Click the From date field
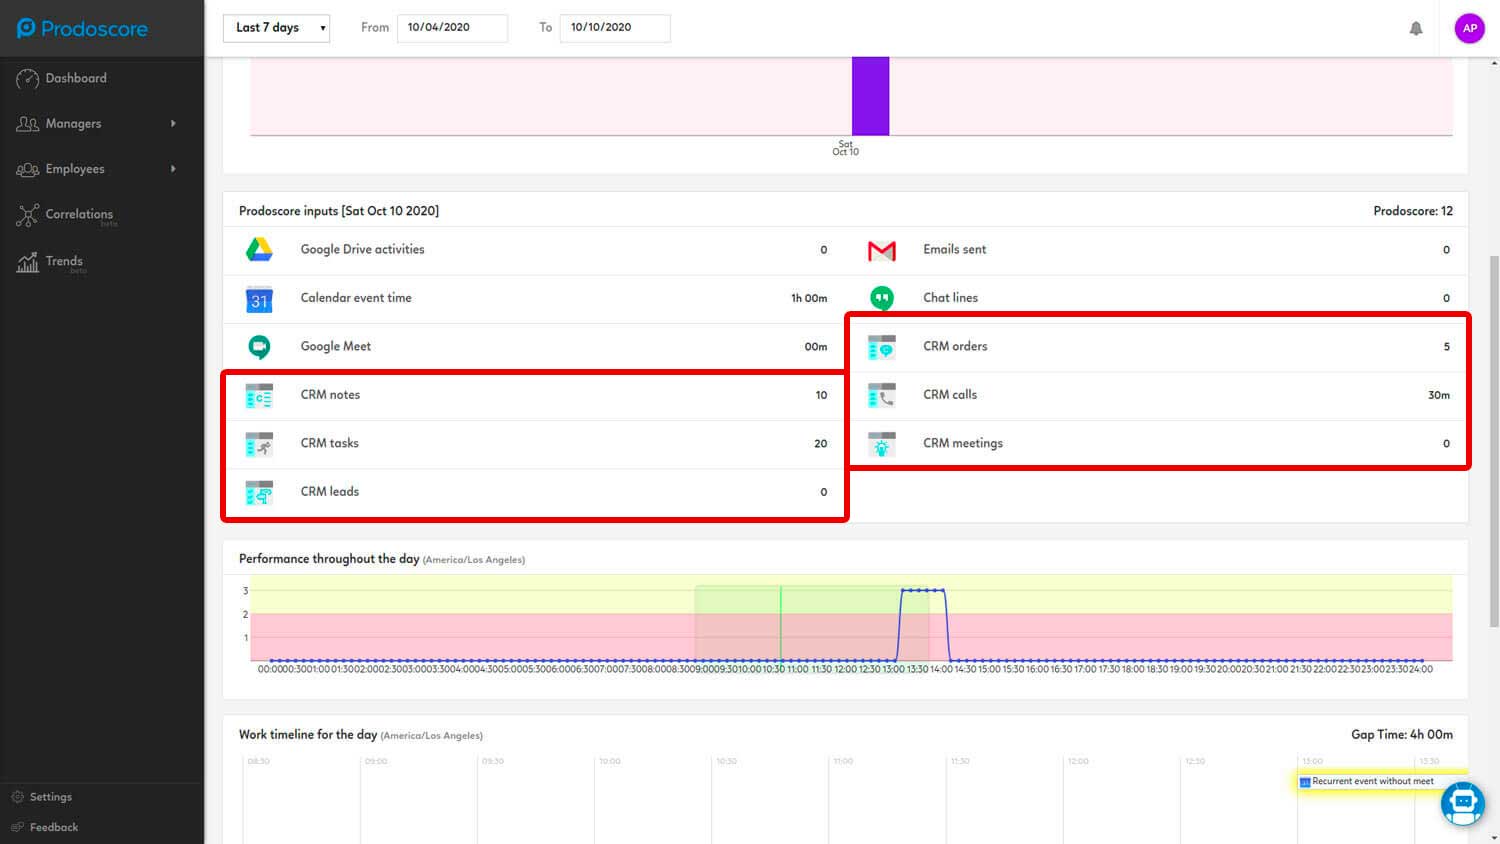 [x=452, y=28]
